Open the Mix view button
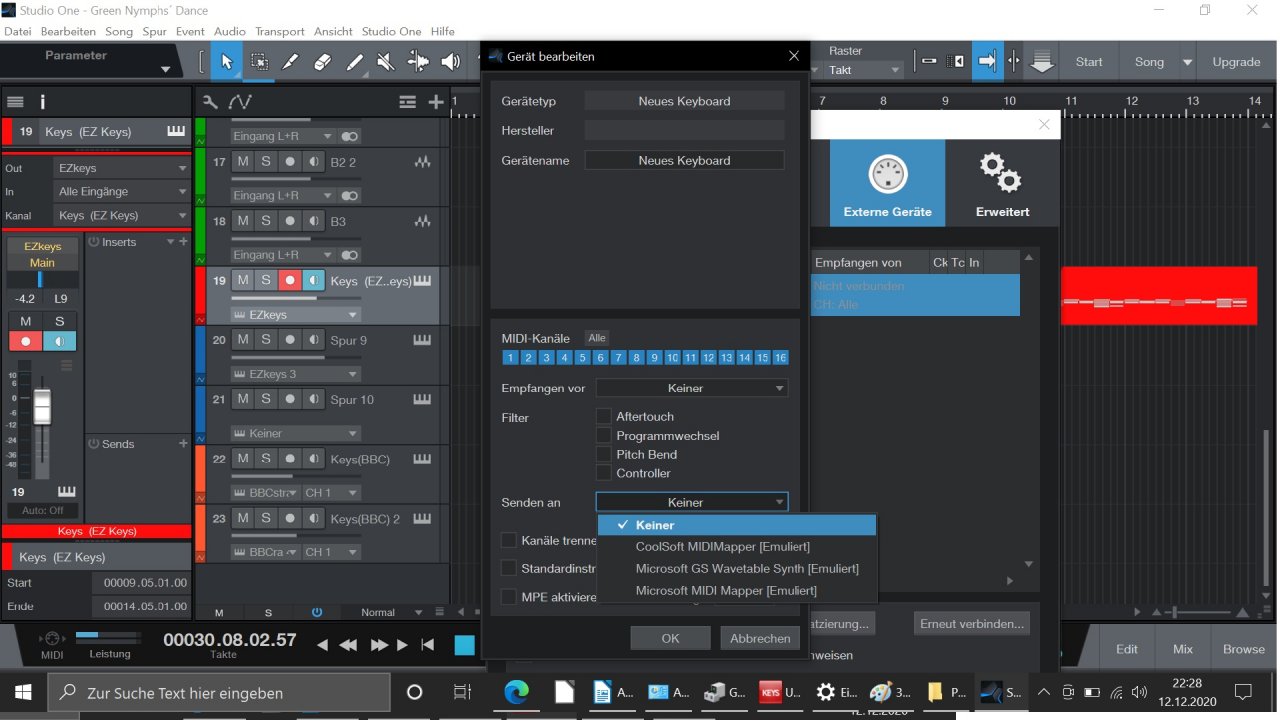Image resolution: width=1280 pixels, height=724 pixels. tap(1183, 649)
